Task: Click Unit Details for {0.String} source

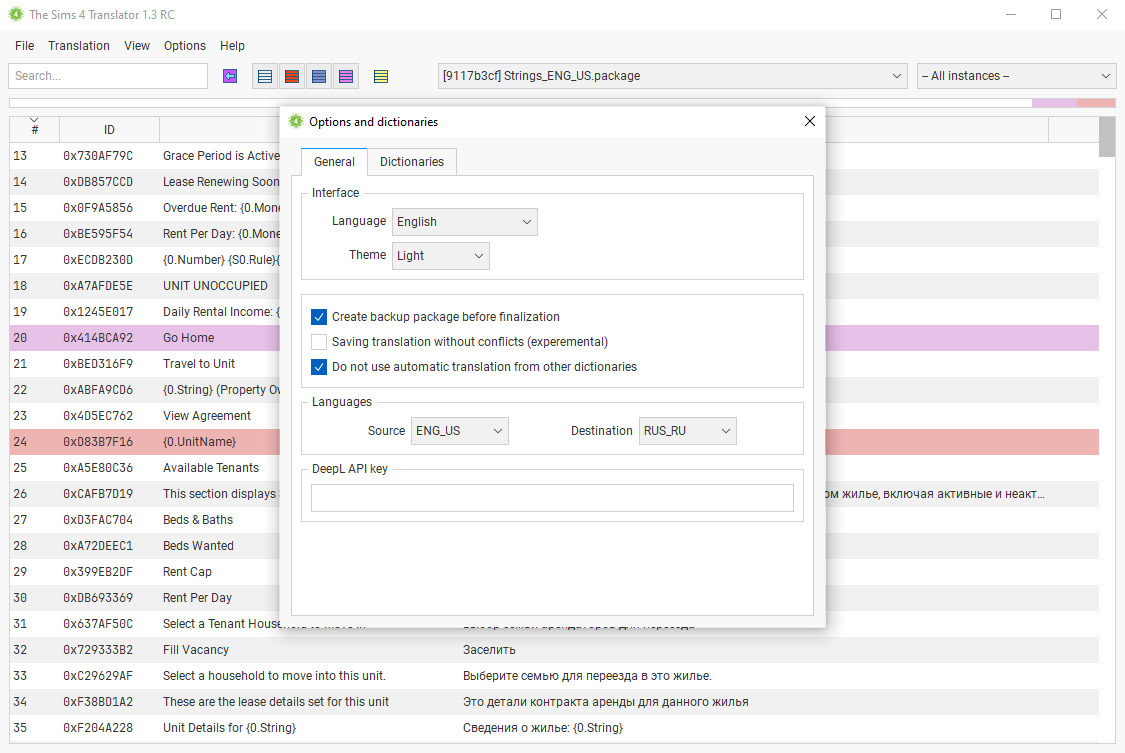Action: 229,727
